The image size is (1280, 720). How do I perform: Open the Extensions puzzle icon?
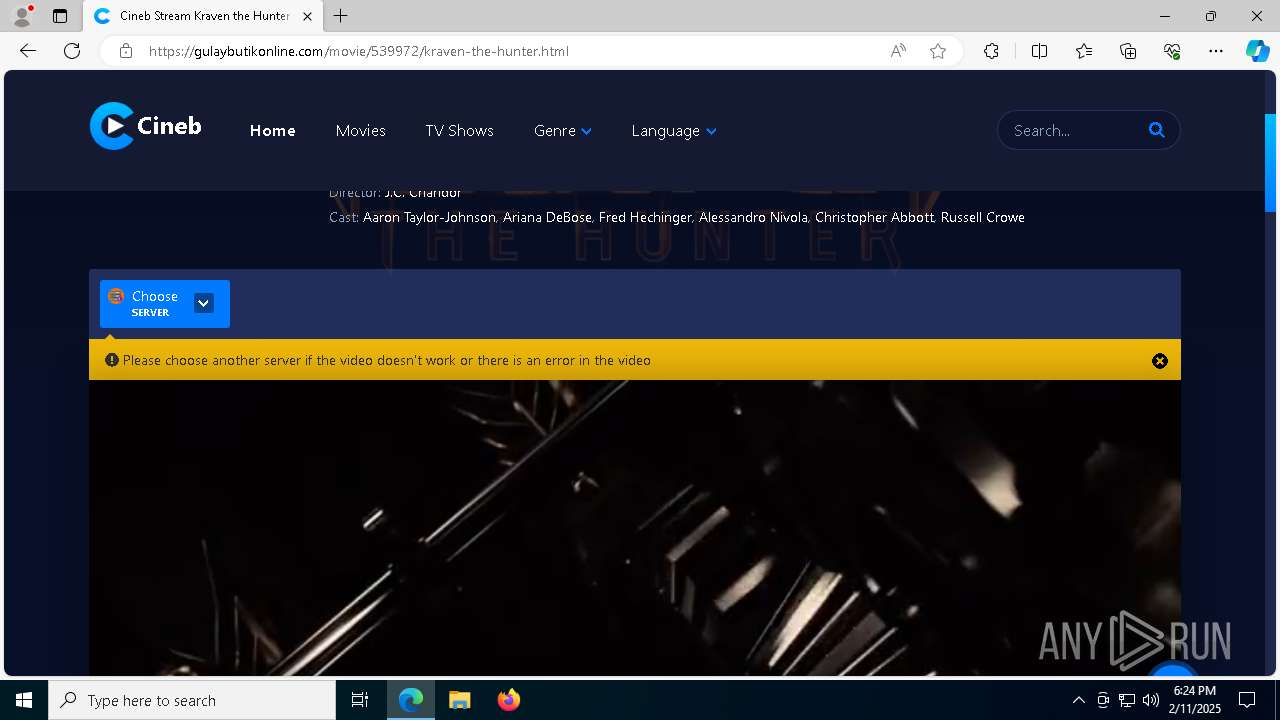[991, 51]
